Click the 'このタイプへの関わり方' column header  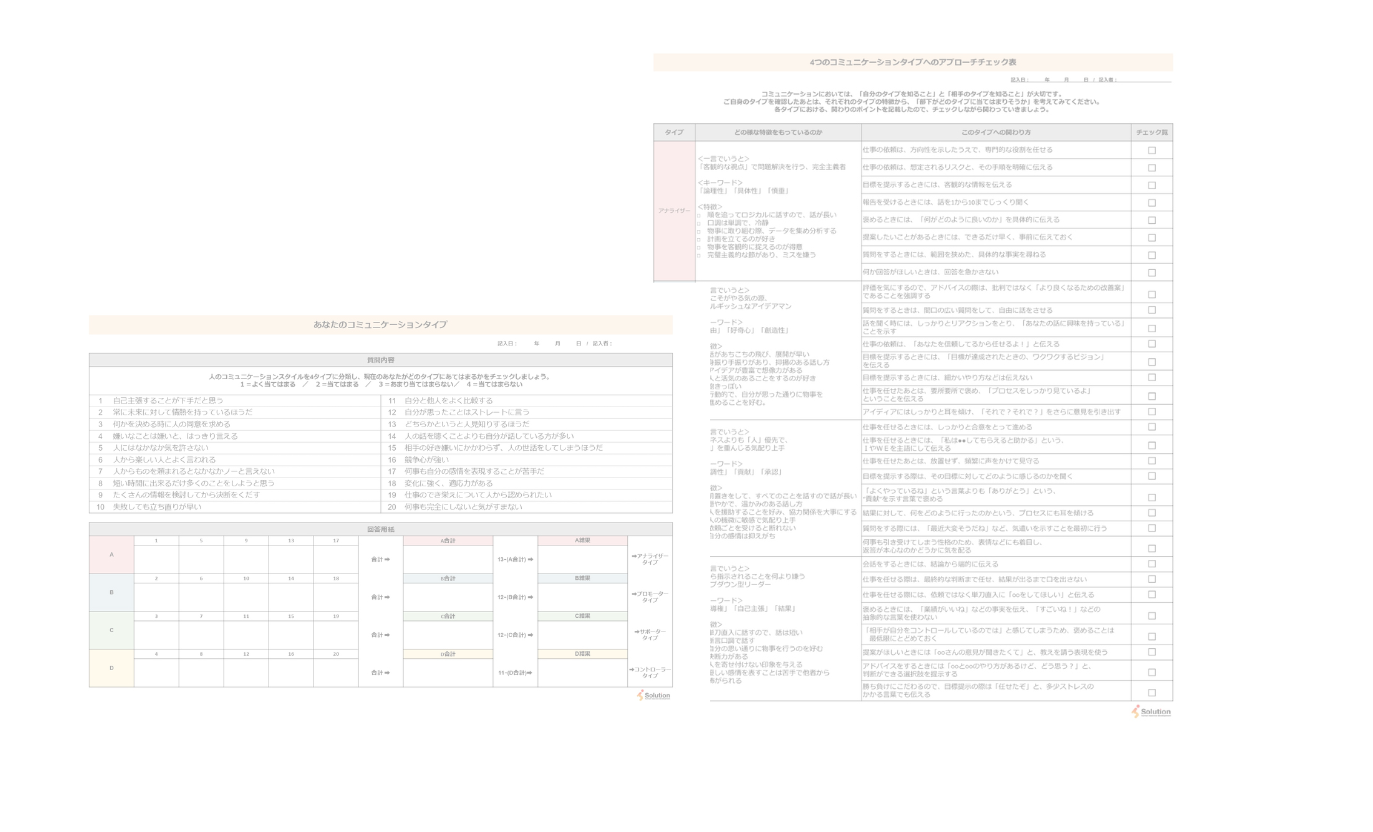click(x=996, y=132)
